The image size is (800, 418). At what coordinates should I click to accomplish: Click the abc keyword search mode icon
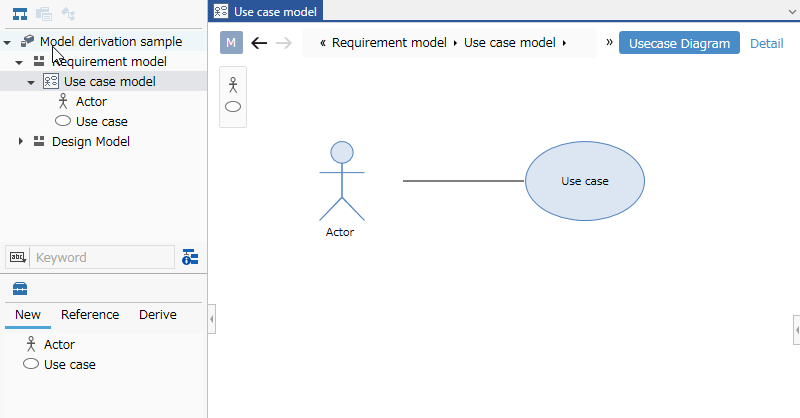point(18,257)
